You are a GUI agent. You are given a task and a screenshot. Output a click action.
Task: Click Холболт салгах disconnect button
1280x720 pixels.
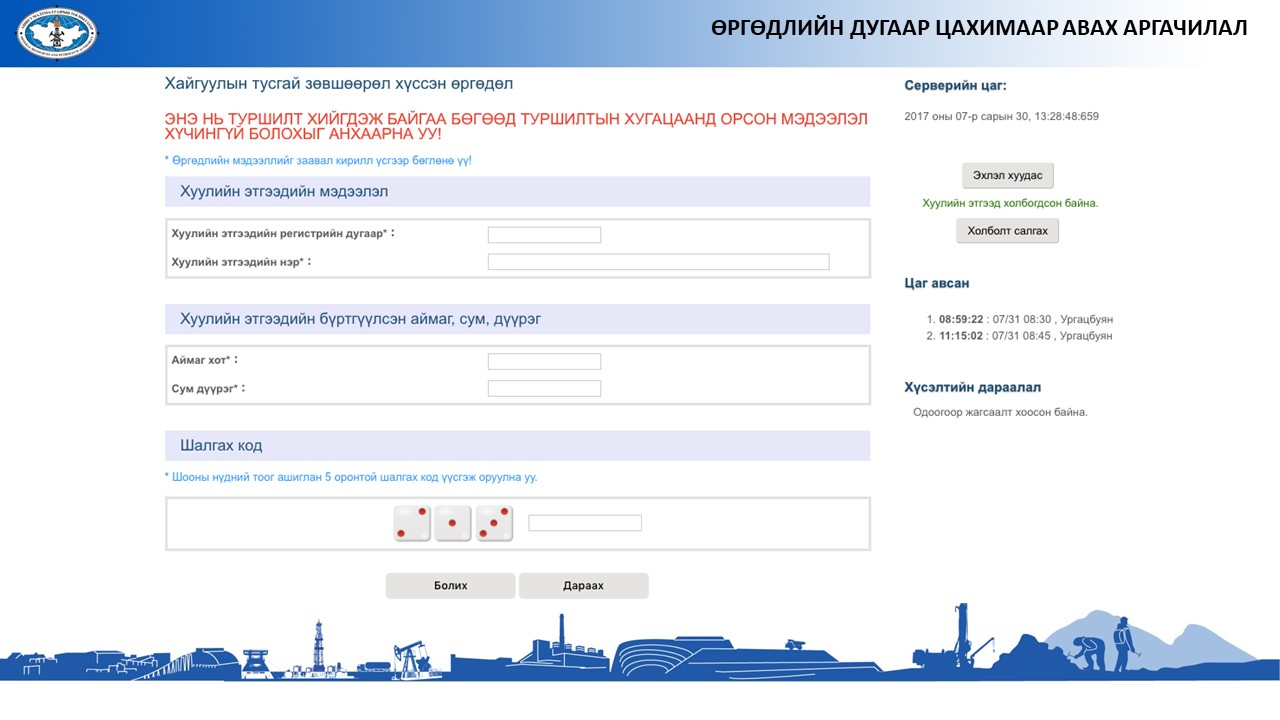click(1007, 231)
